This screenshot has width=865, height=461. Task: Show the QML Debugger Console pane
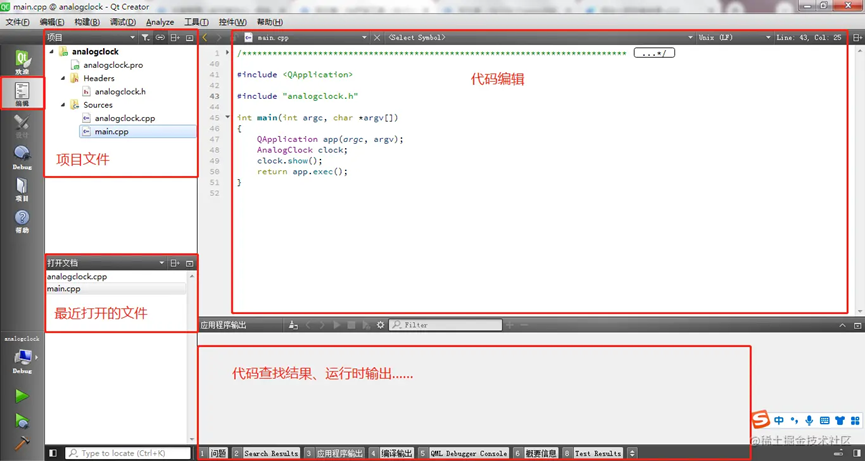[x=463, y=453]
